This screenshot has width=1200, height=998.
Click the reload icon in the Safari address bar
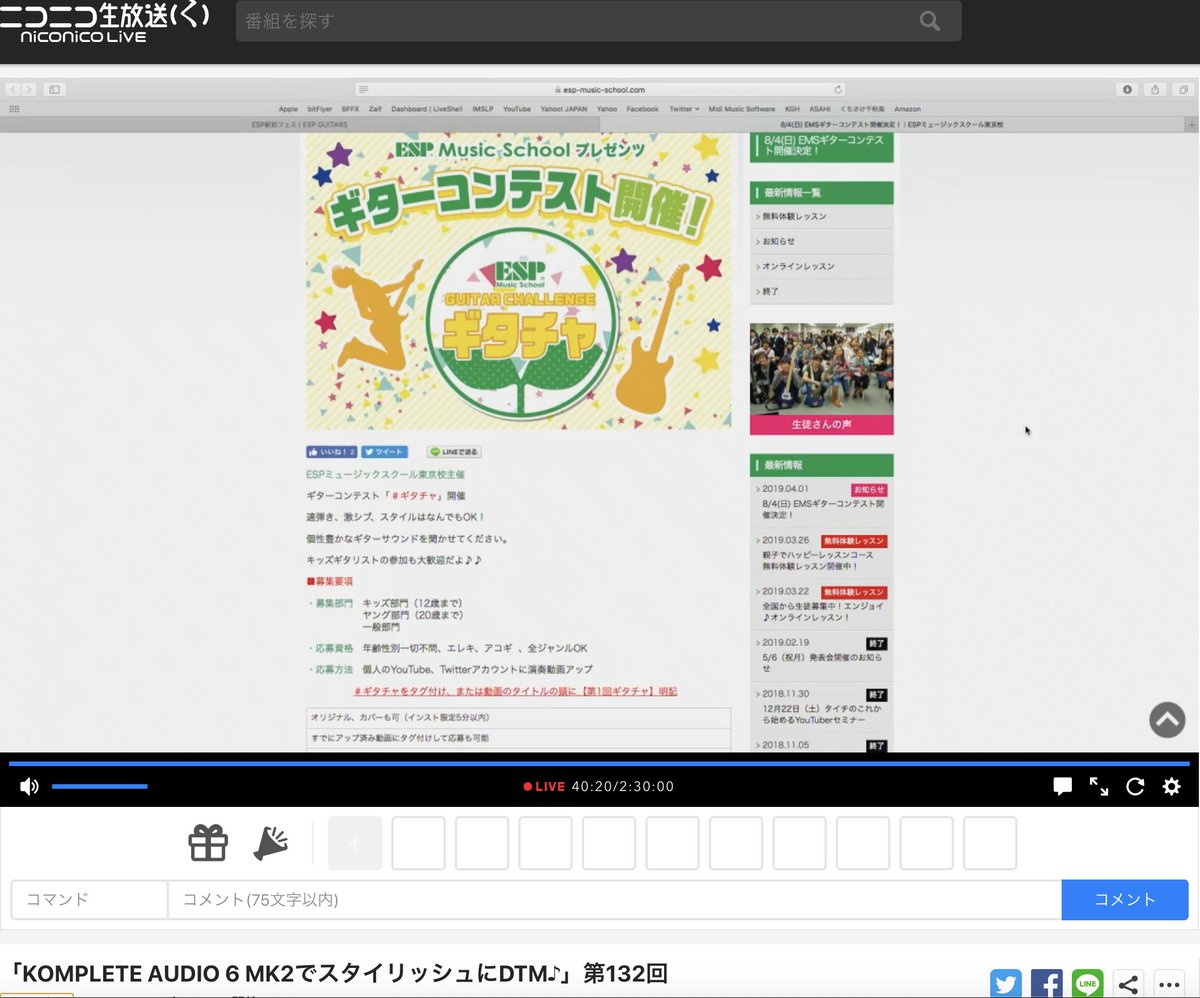click(838, 89)
